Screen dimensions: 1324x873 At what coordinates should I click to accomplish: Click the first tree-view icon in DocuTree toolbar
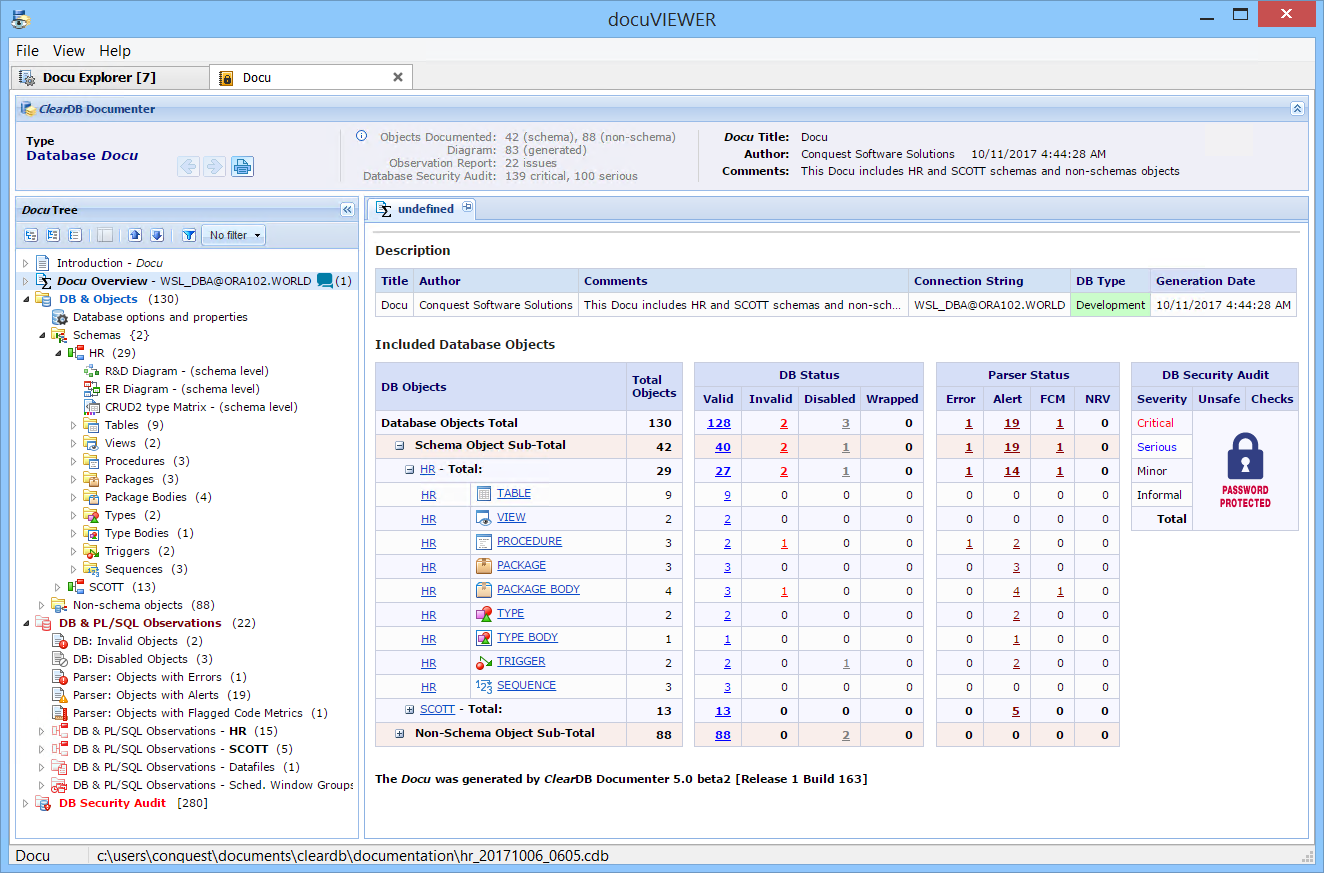tap(31, 235)
